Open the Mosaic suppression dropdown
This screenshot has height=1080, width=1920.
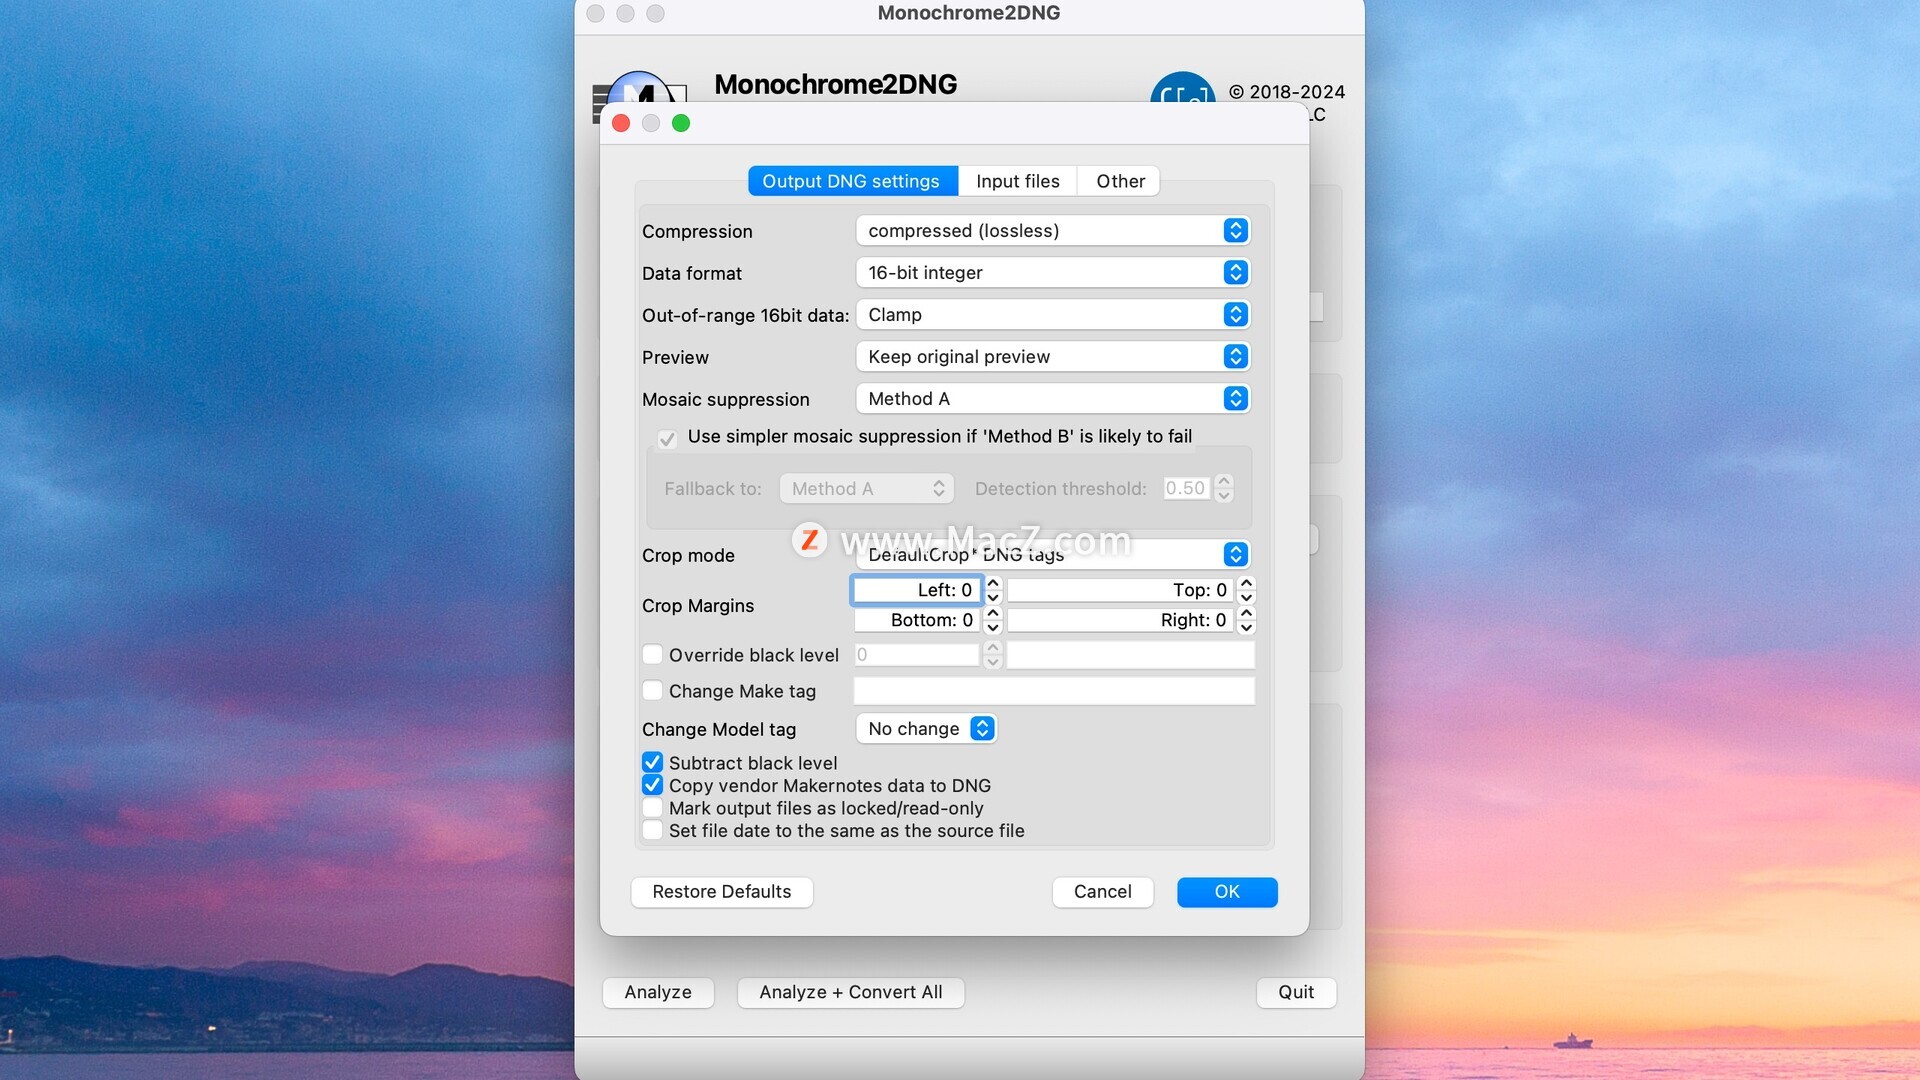[x=1053, y=399]
